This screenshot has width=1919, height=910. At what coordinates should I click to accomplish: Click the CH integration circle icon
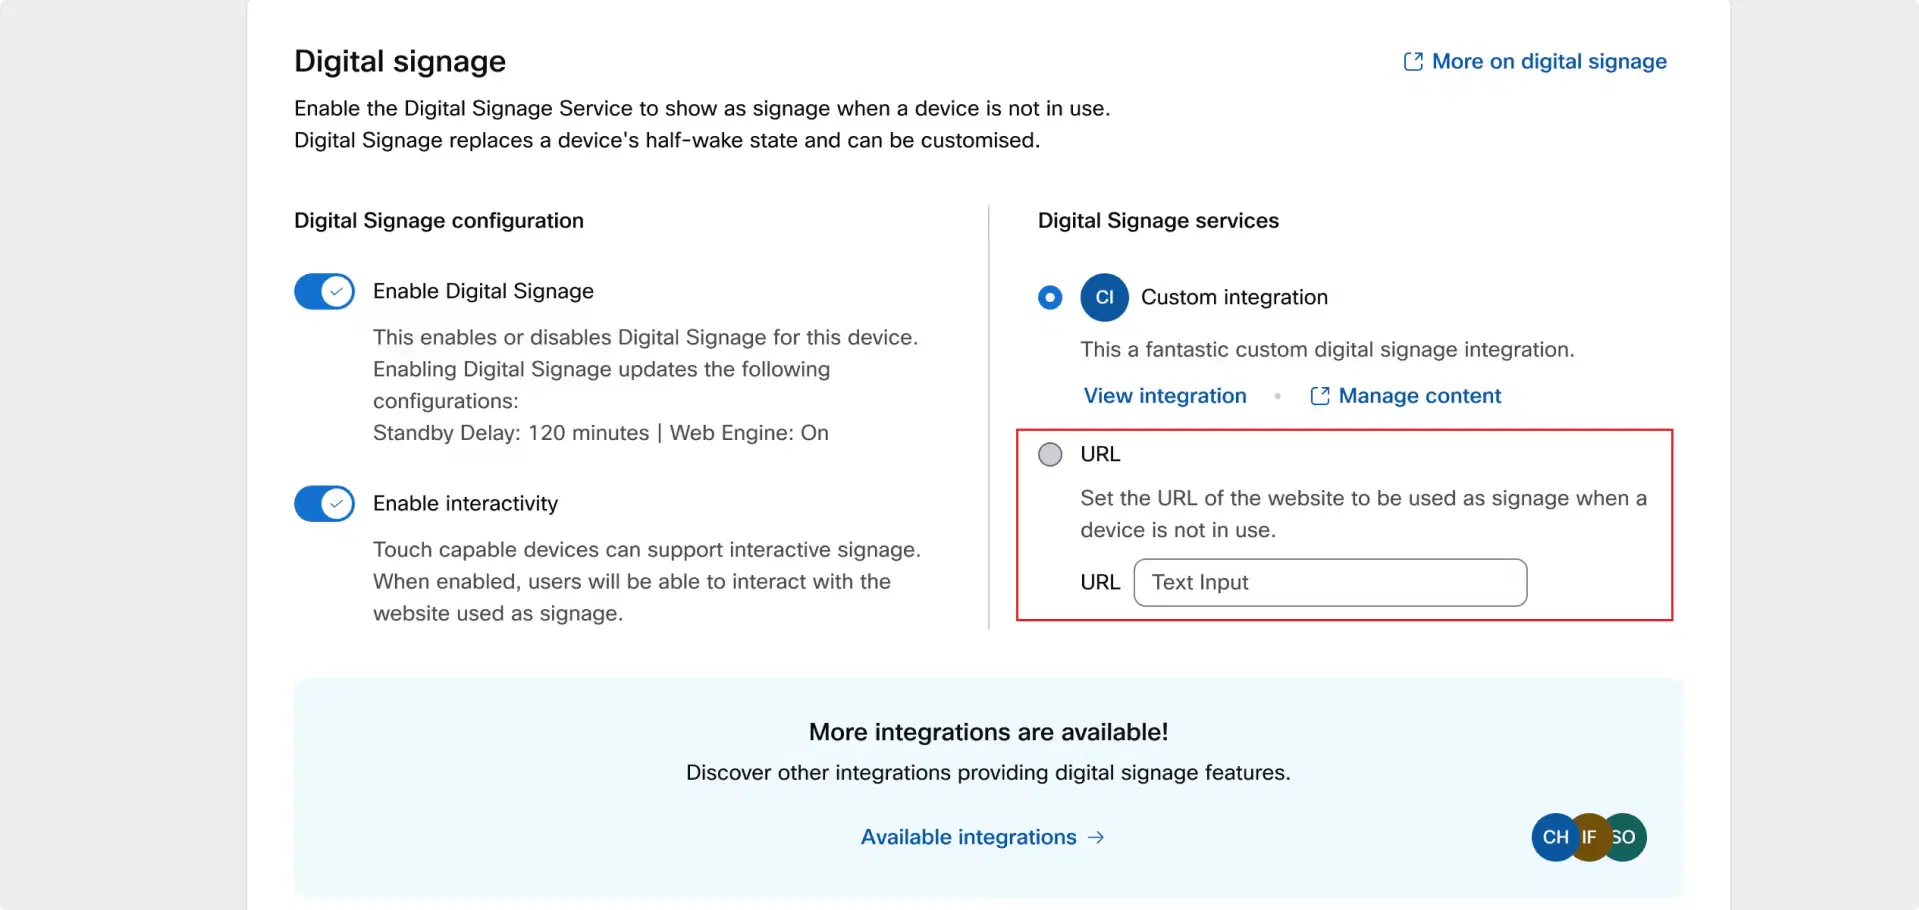click(1553, 837)
